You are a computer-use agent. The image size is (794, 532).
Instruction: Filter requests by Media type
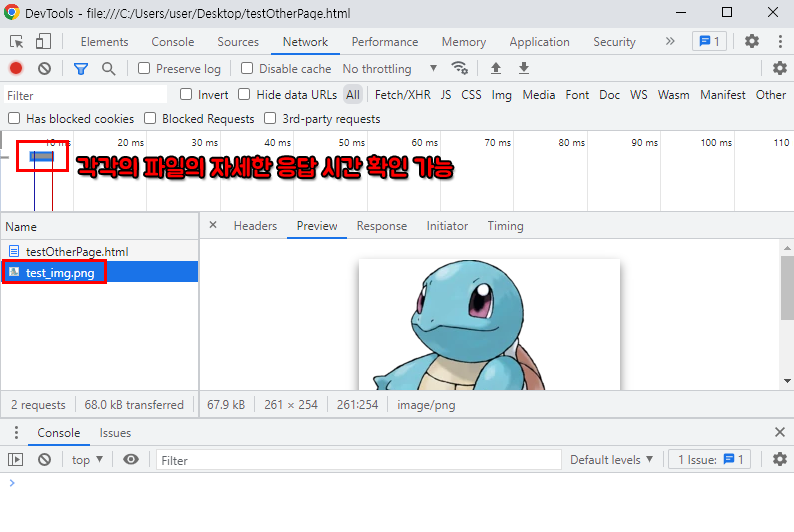[539, 95]
